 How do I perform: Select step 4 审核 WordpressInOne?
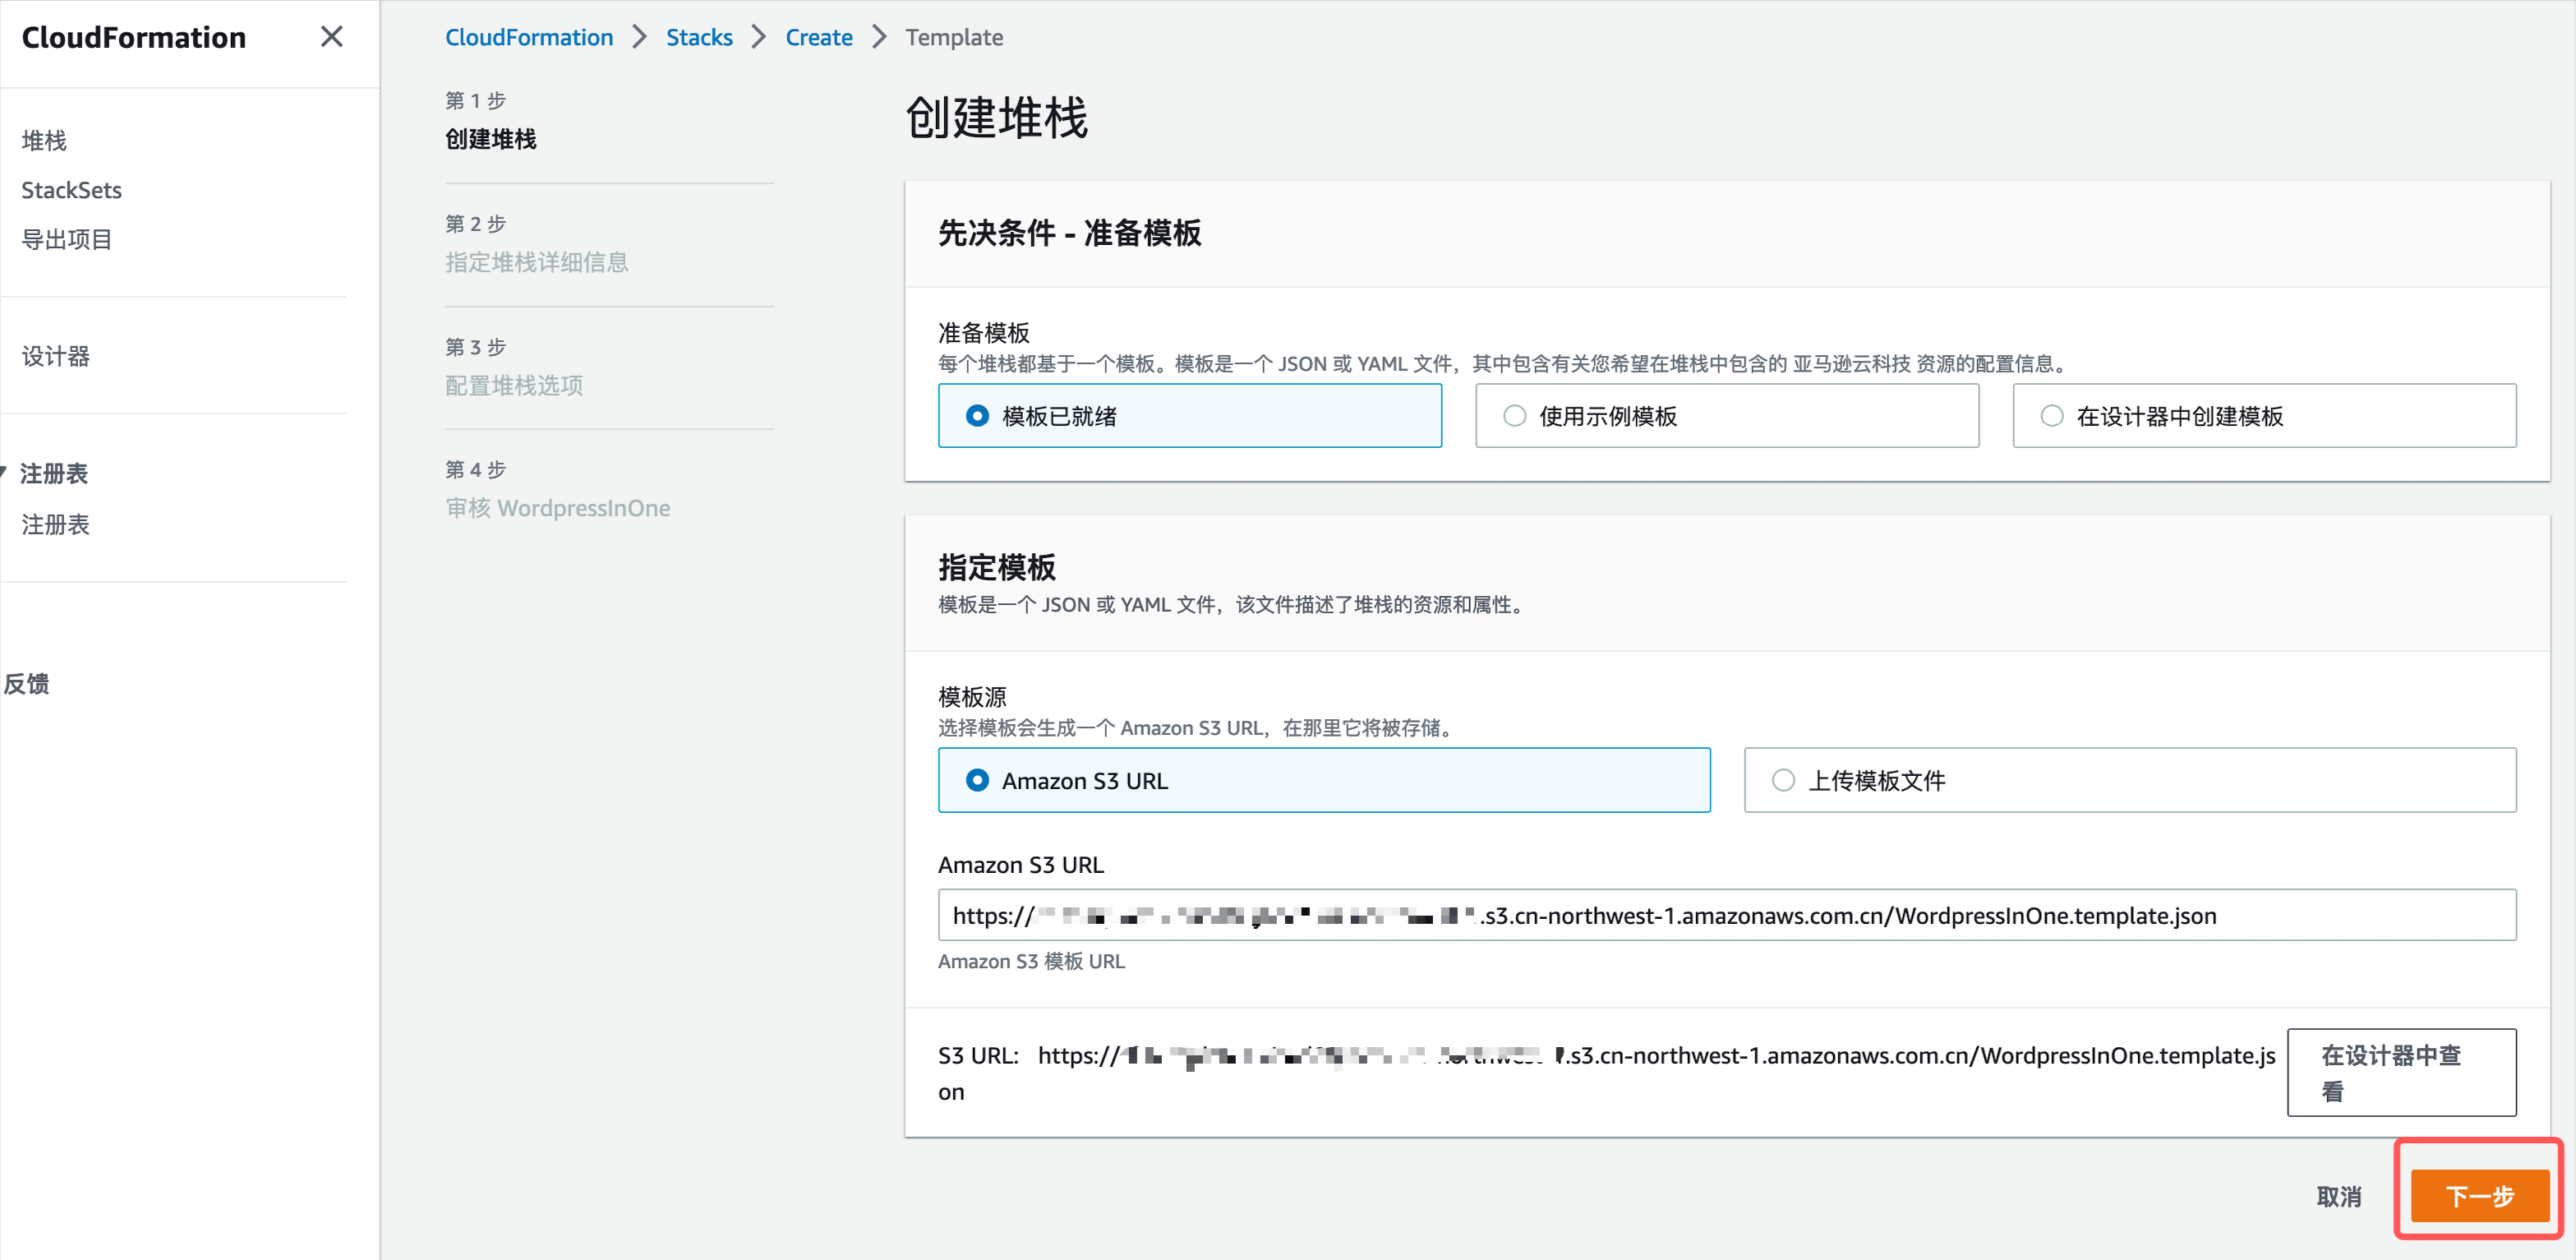point(558,508)
